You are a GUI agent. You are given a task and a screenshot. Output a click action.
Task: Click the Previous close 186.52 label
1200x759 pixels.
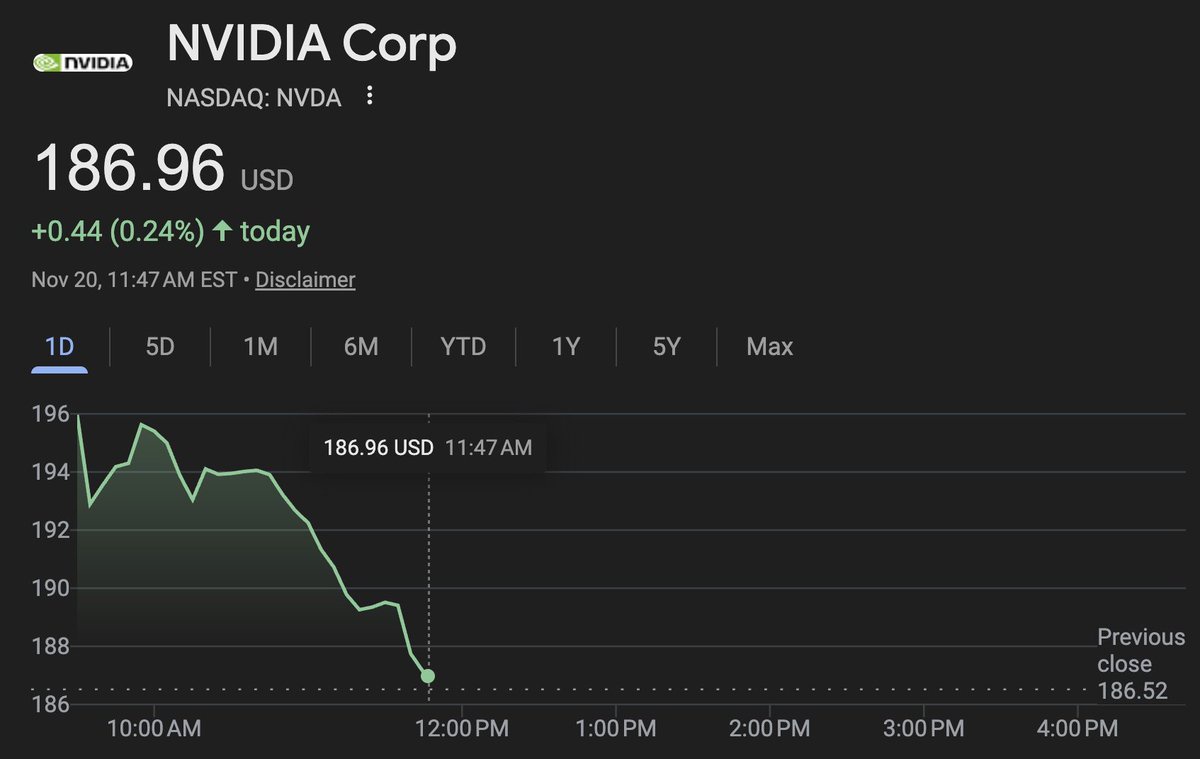(1140, 664)
